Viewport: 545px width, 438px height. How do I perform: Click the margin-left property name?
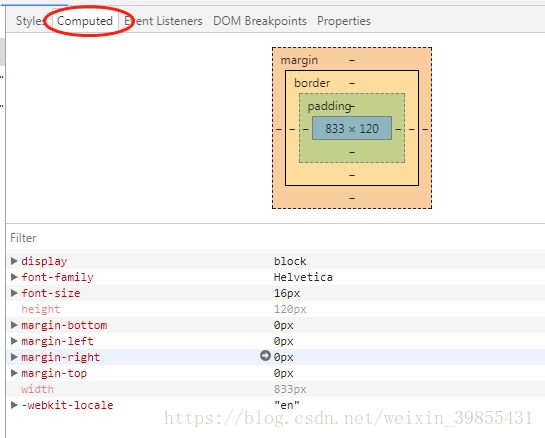(57, 341)
